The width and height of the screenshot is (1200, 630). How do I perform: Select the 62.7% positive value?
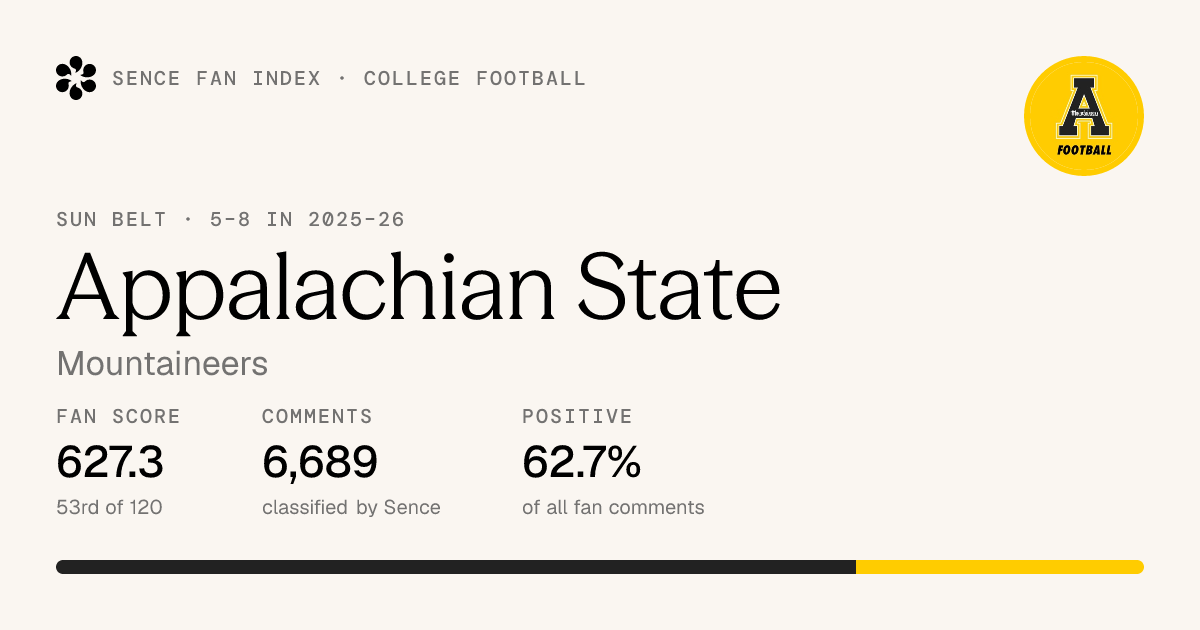pyautogui.click(x=581, y=462)
